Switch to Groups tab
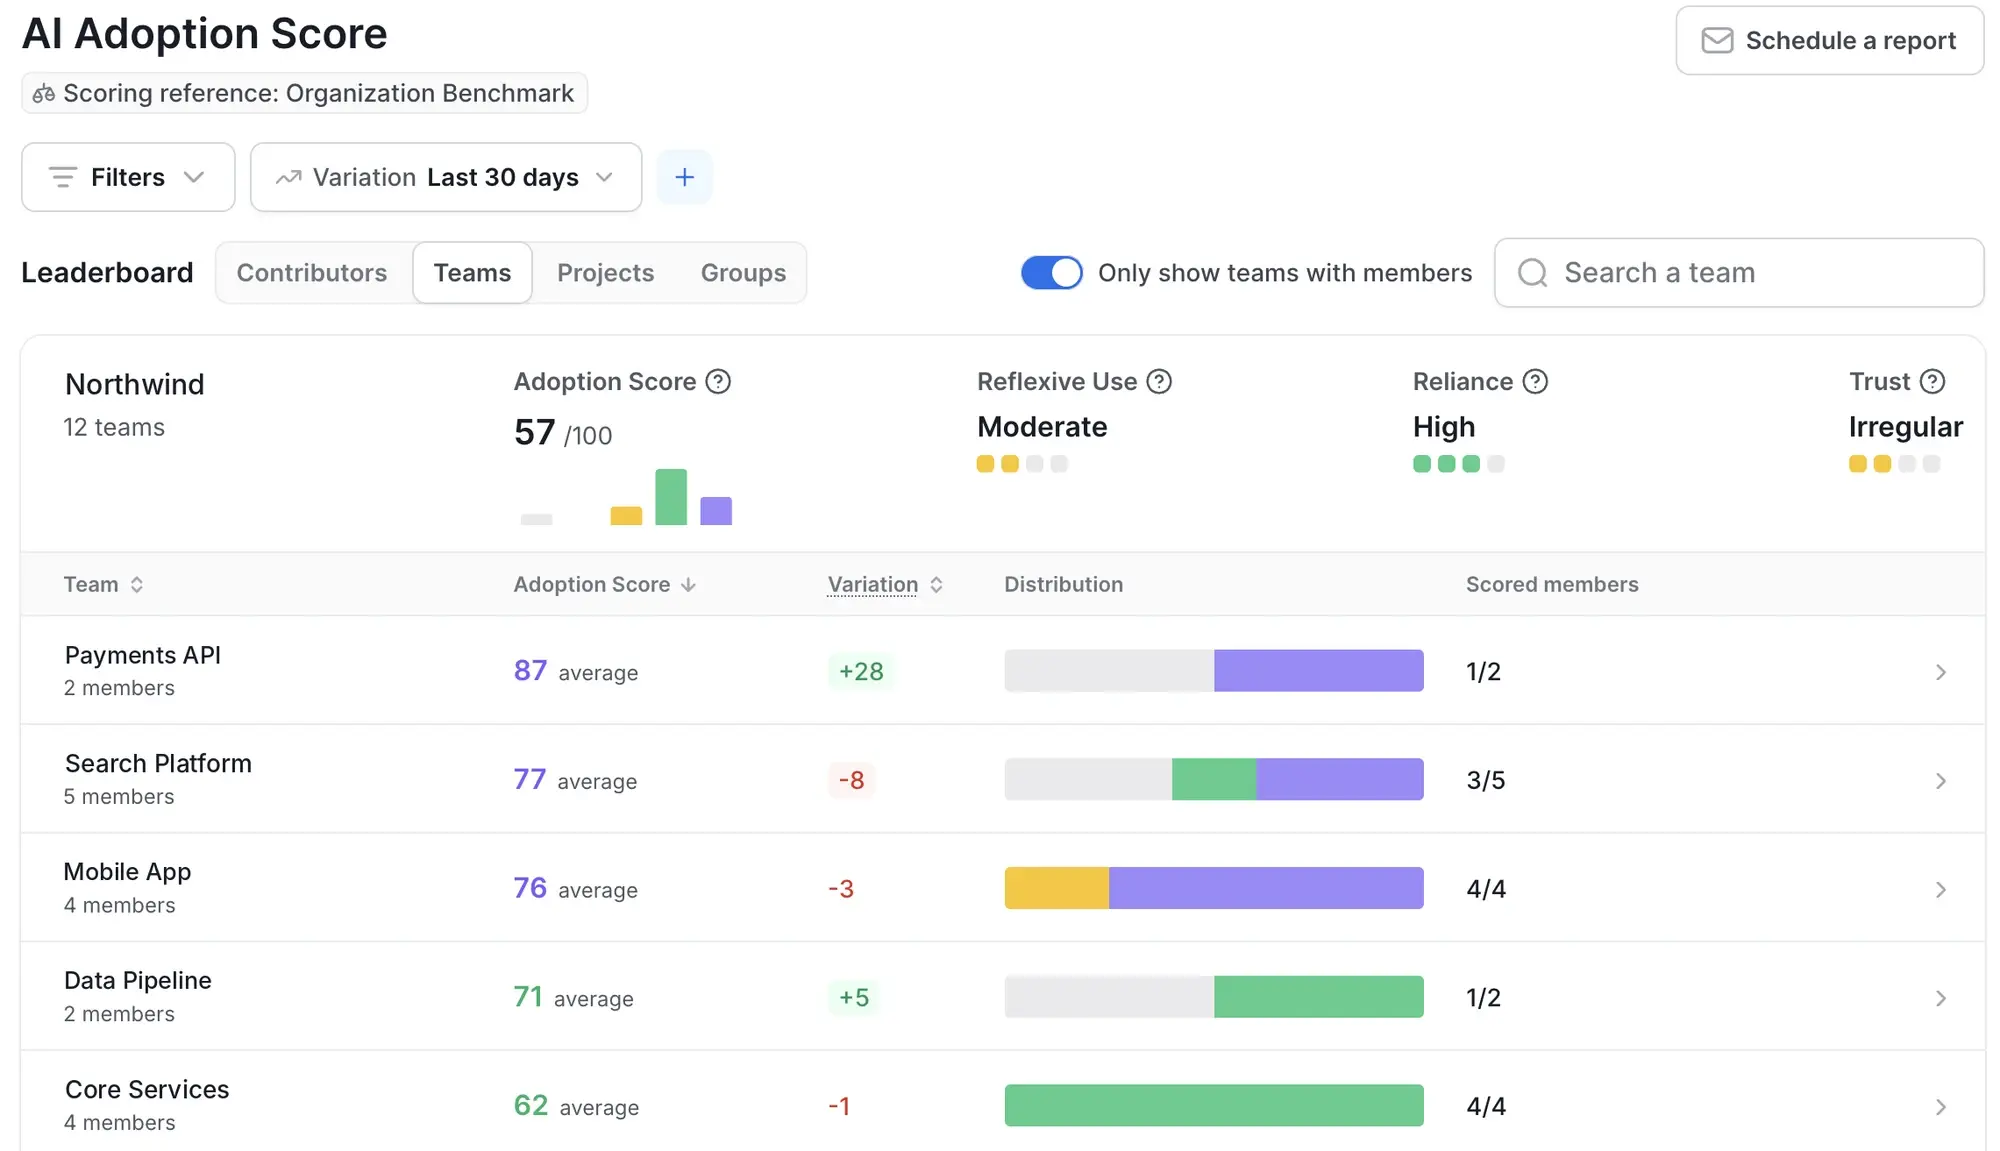2000x1151 pixels. point(743,273)
